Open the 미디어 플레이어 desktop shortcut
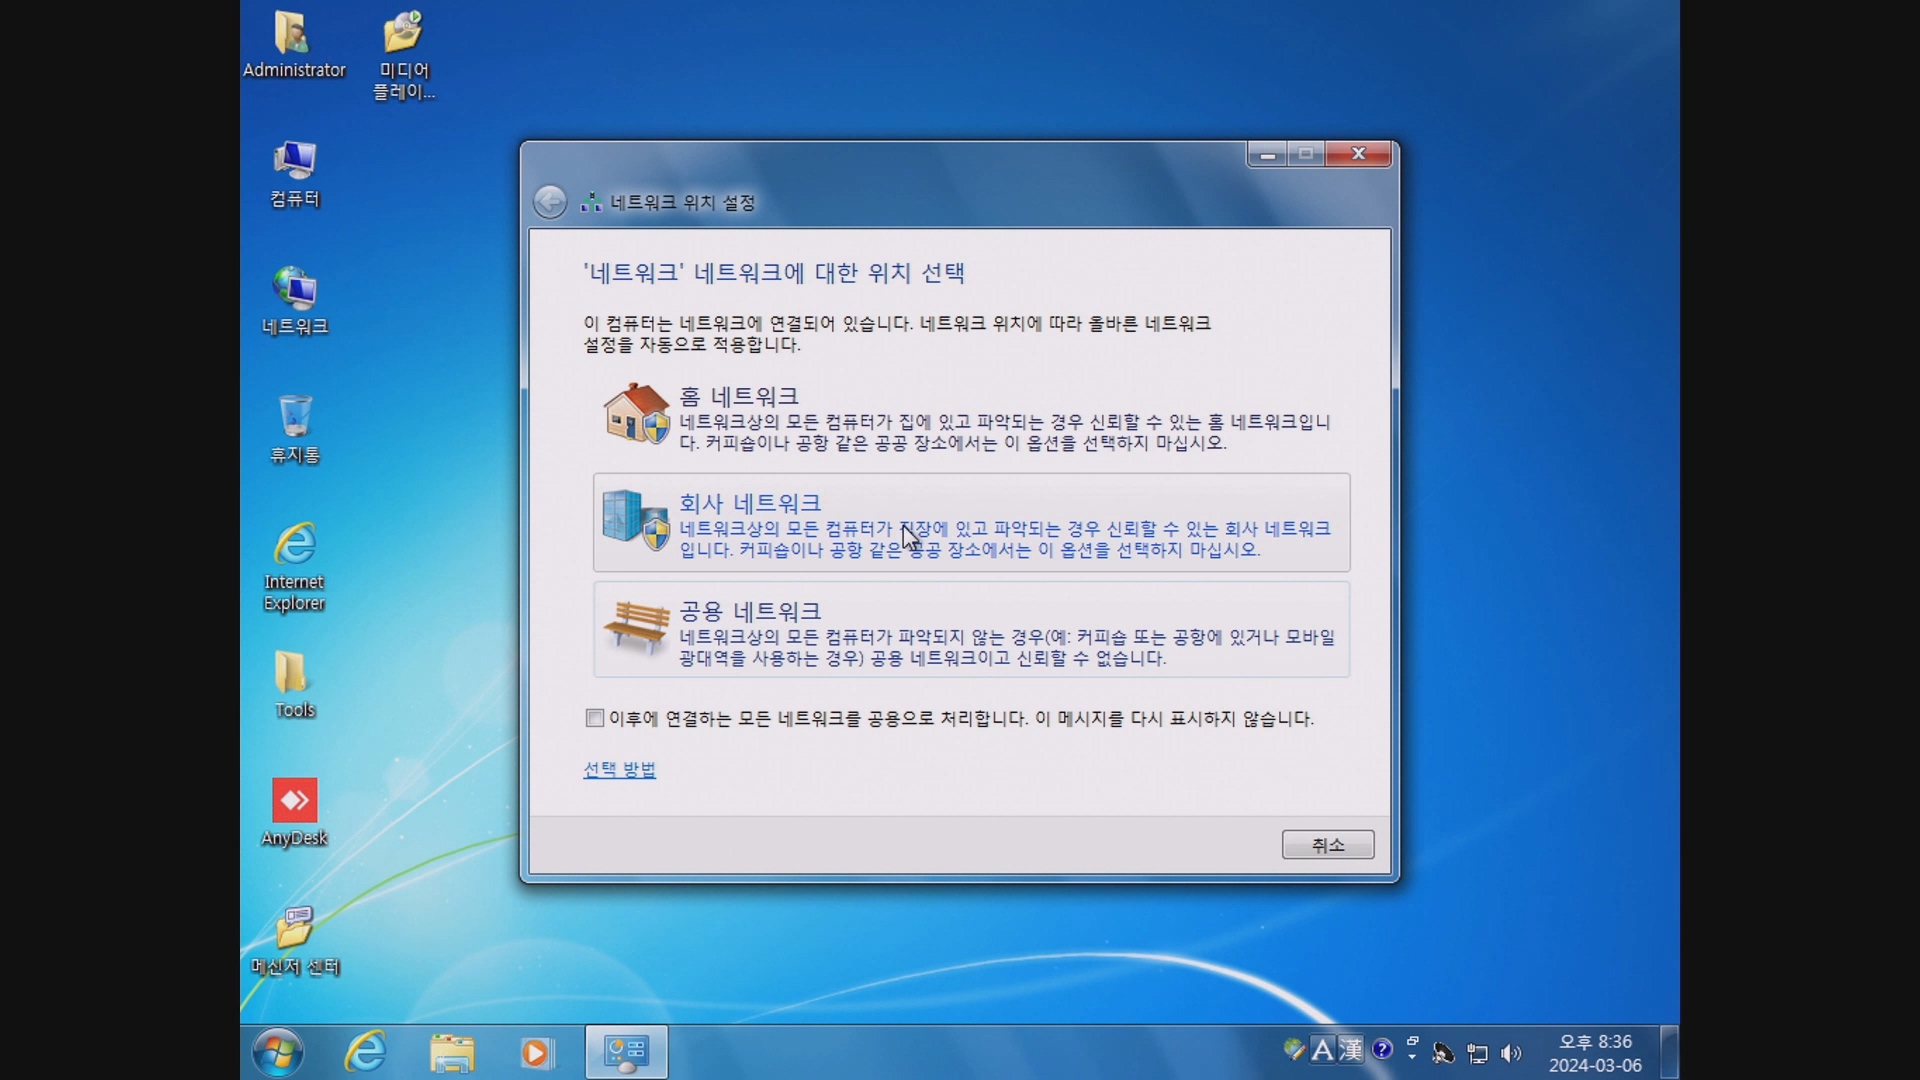This screenshot has width=1920, height=1080. [403, 56]
